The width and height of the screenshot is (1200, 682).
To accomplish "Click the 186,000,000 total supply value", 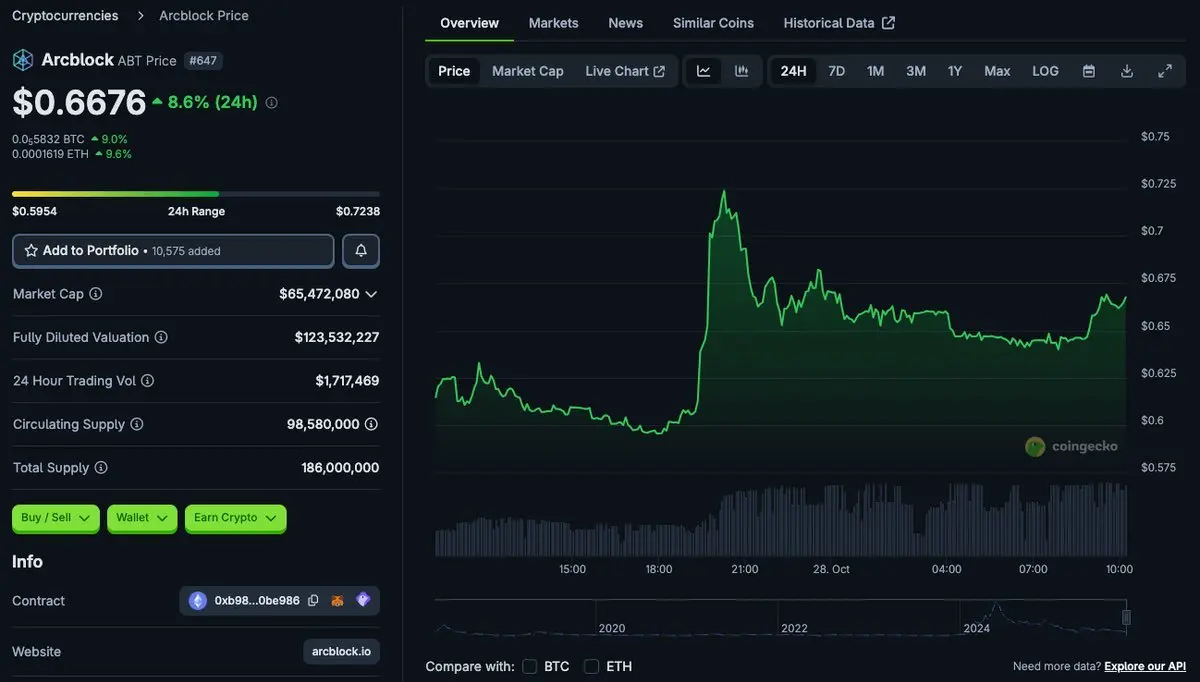I will click(x=340, y=468).
